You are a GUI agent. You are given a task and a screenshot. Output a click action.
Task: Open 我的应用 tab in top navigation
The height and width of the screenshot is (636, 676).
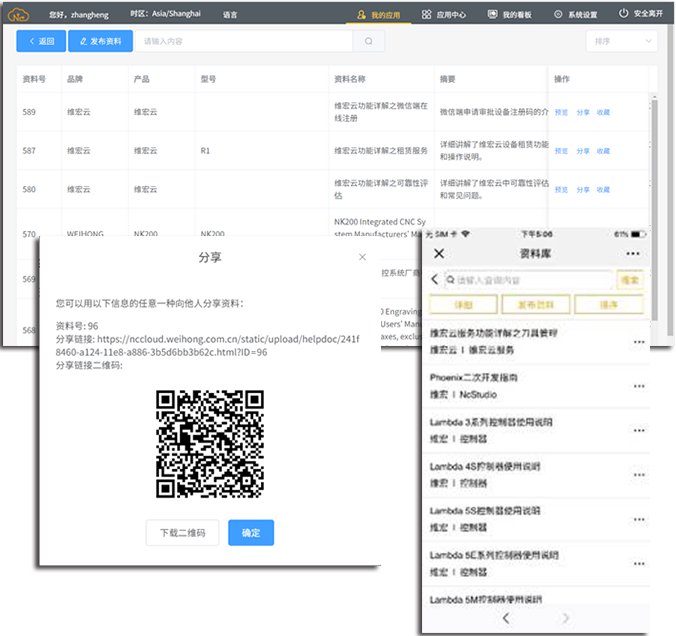click(379, 15)
